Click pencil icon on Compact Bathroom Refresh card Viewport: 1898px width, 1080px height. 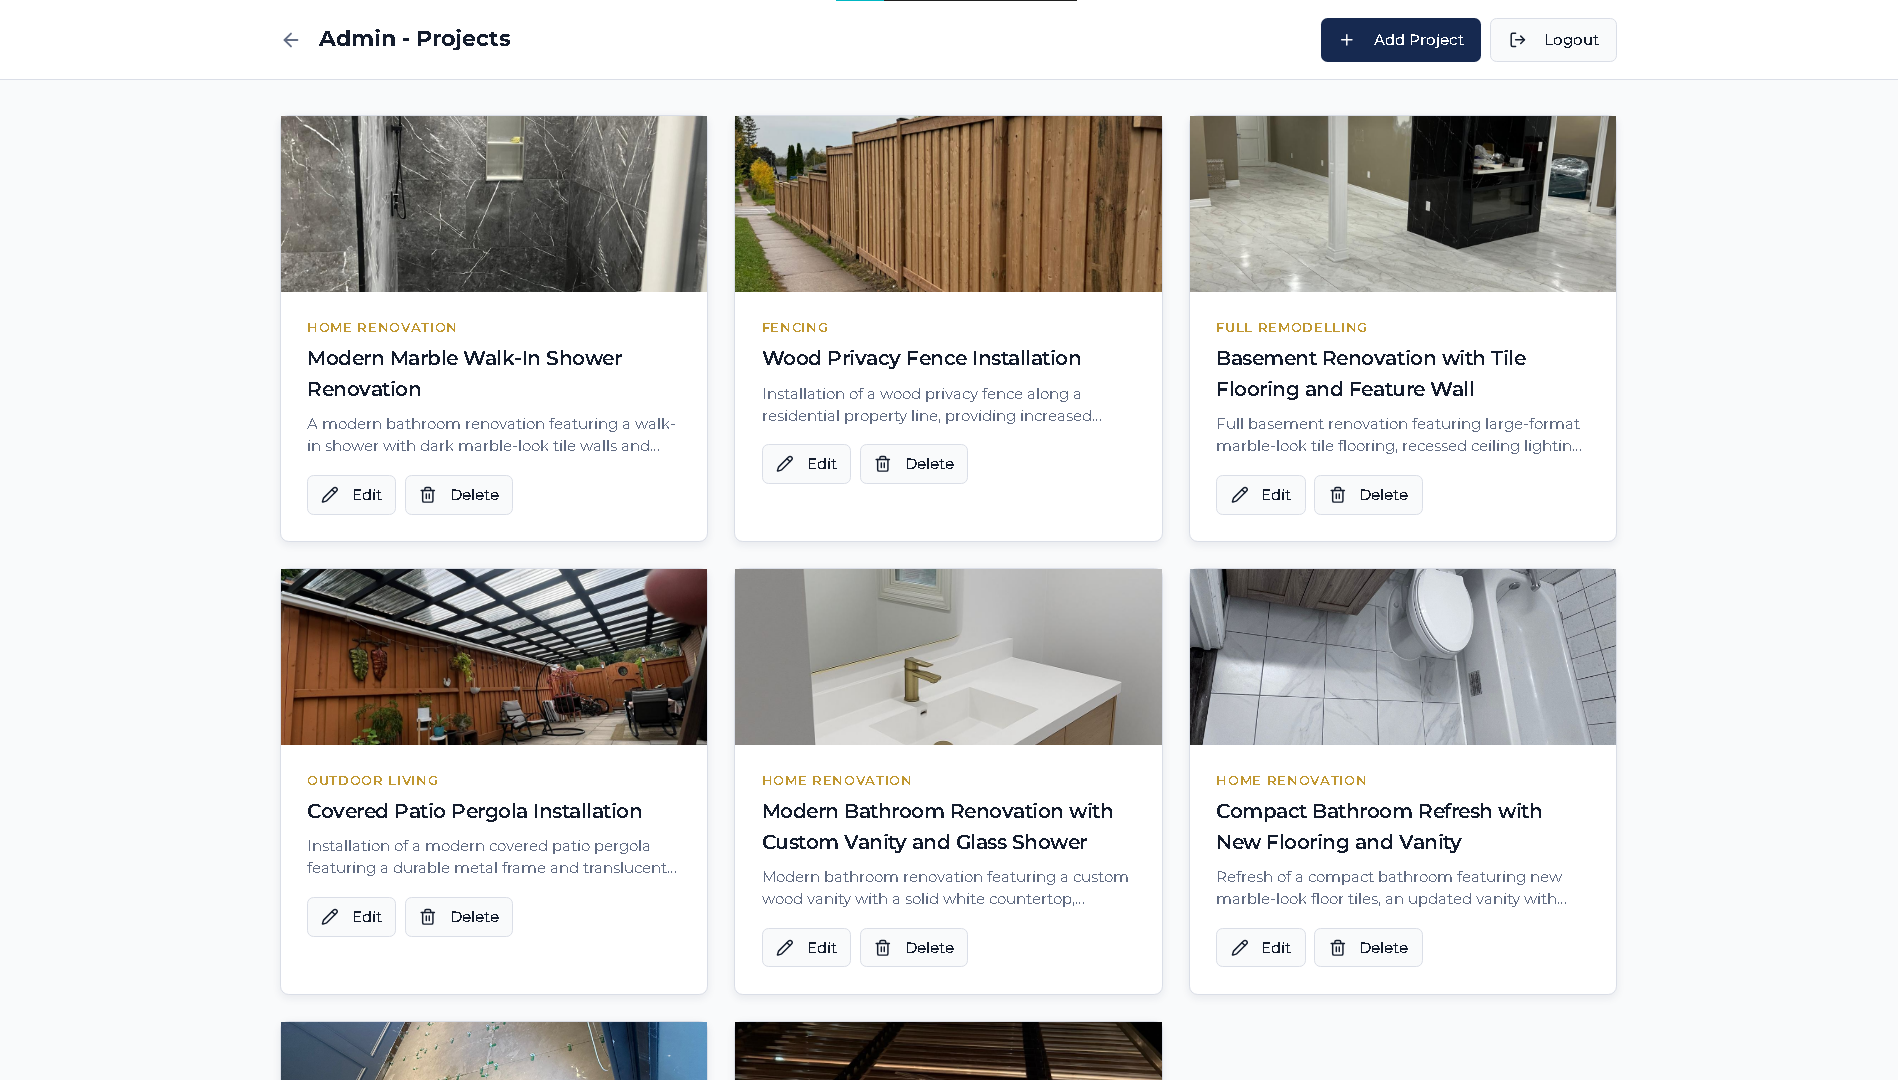[1240, 948]
